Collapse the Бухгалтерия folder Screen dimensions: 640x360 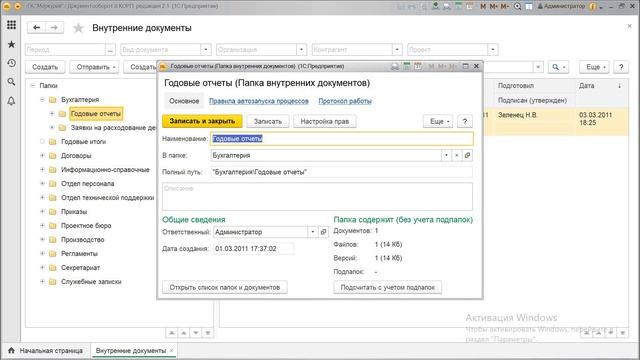coord(42,100)
